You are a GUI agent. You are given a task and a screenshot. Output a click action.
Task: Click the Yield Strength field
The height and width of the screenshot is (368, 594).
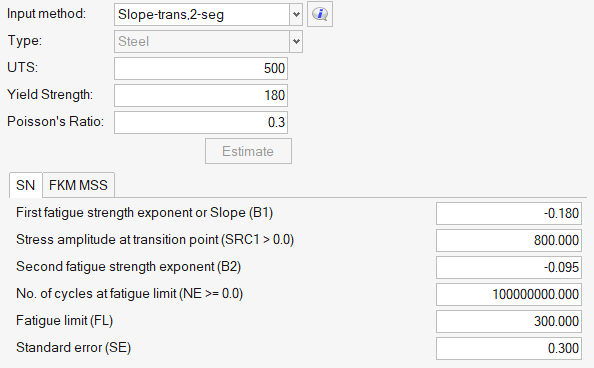[x=201, y=95]
